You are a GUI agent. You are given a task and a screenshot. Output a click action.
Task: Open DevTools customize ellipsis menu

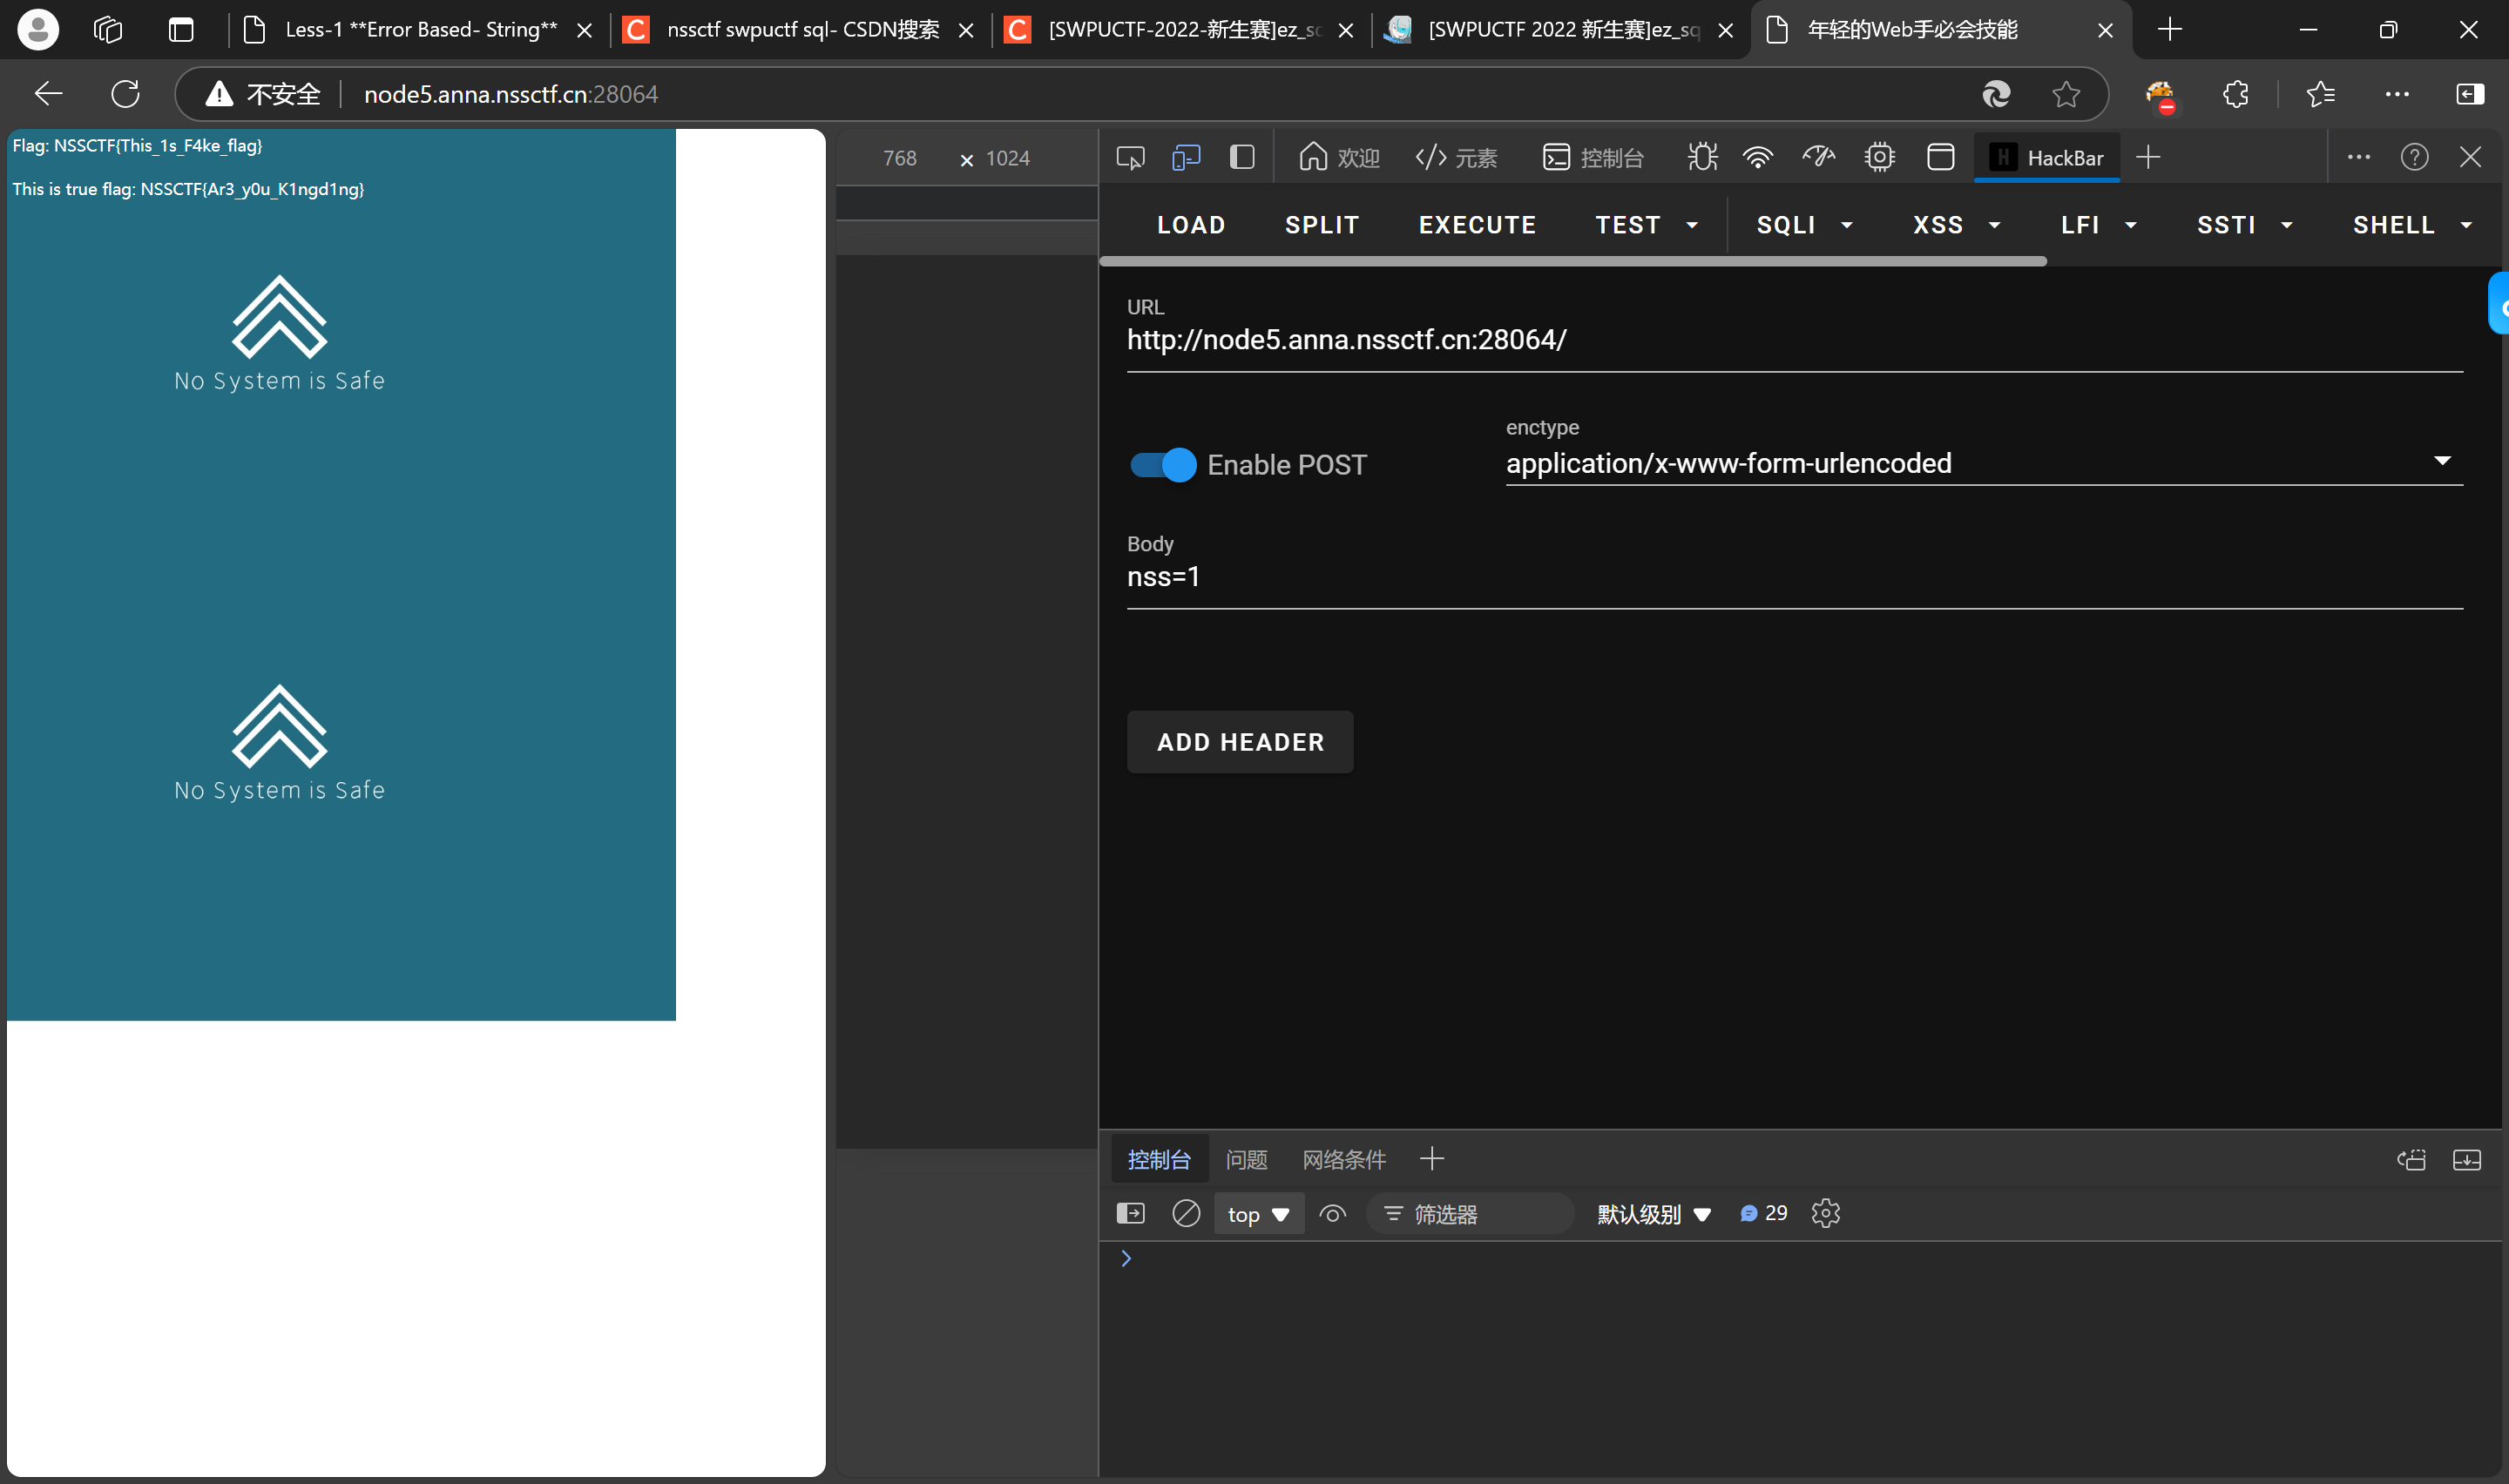[x=2358, y=157]
